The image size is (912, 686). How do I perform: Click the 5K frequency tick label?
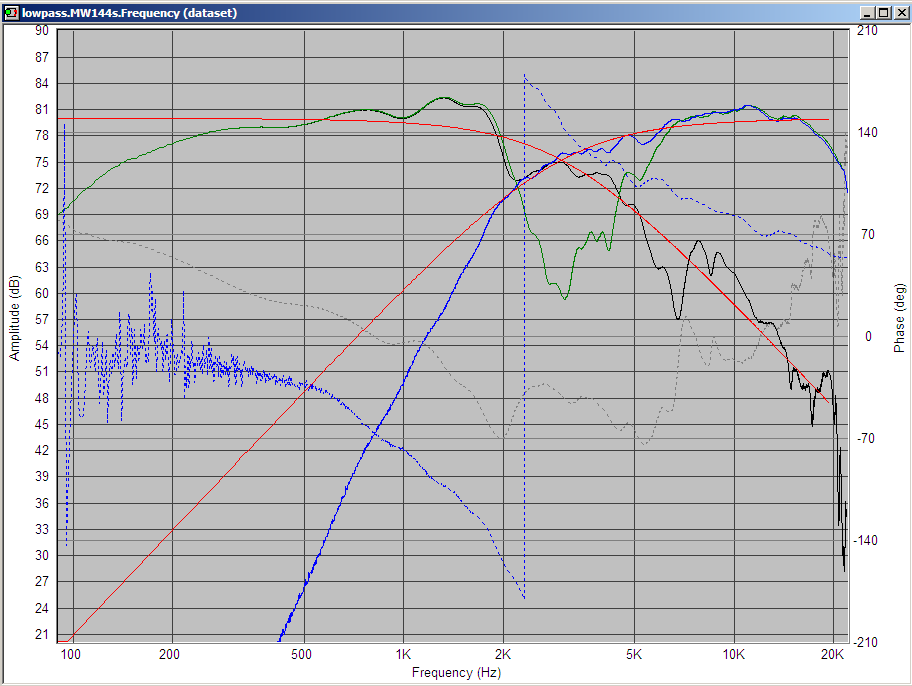634,655
